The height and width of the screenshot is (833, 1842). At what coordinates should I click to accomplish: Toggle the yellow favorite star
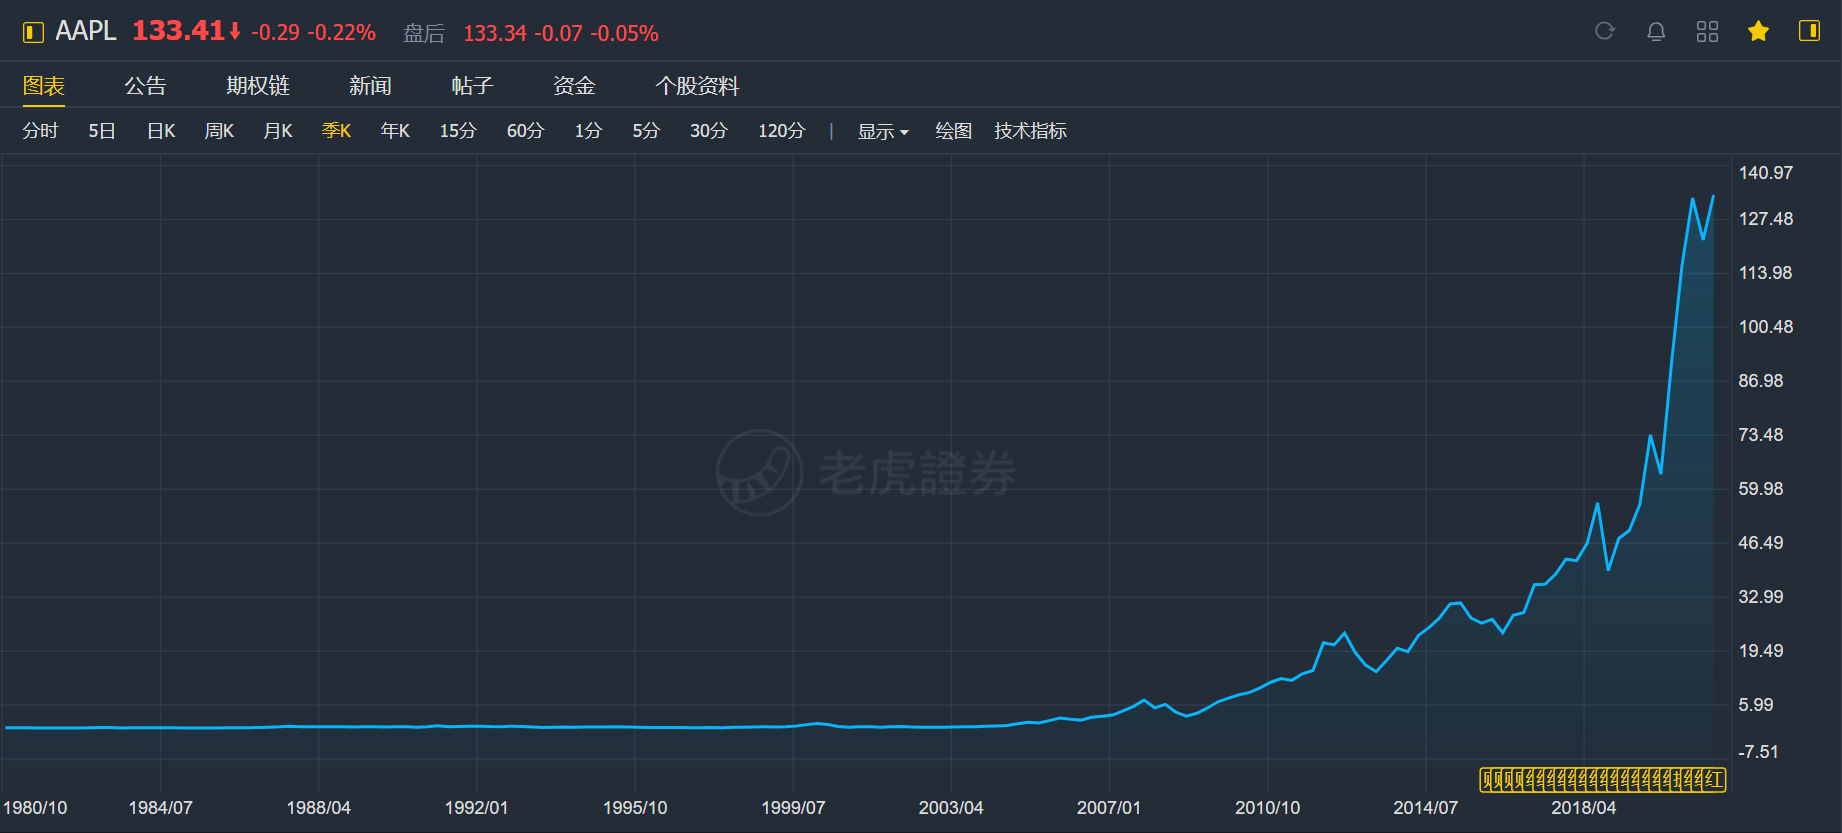(x=1758, y=31)
